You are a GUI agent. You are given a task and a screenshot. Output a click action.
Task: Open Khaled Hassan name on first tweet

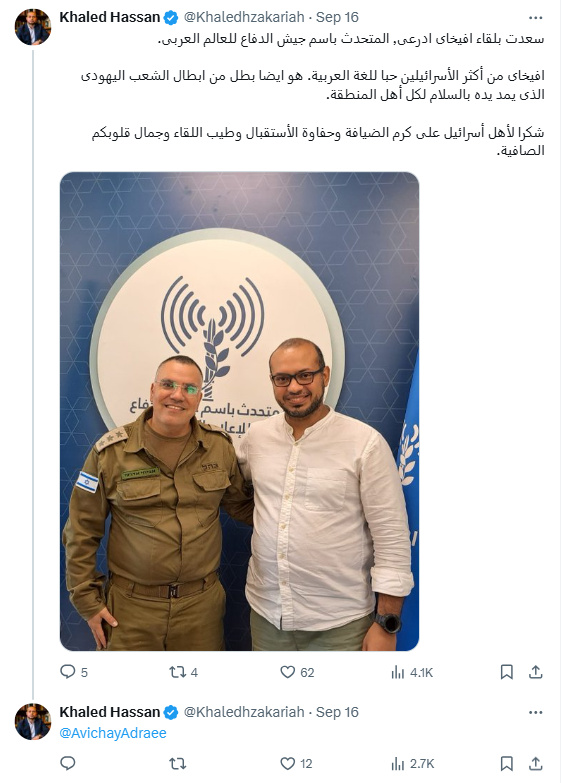coord(109,17)
